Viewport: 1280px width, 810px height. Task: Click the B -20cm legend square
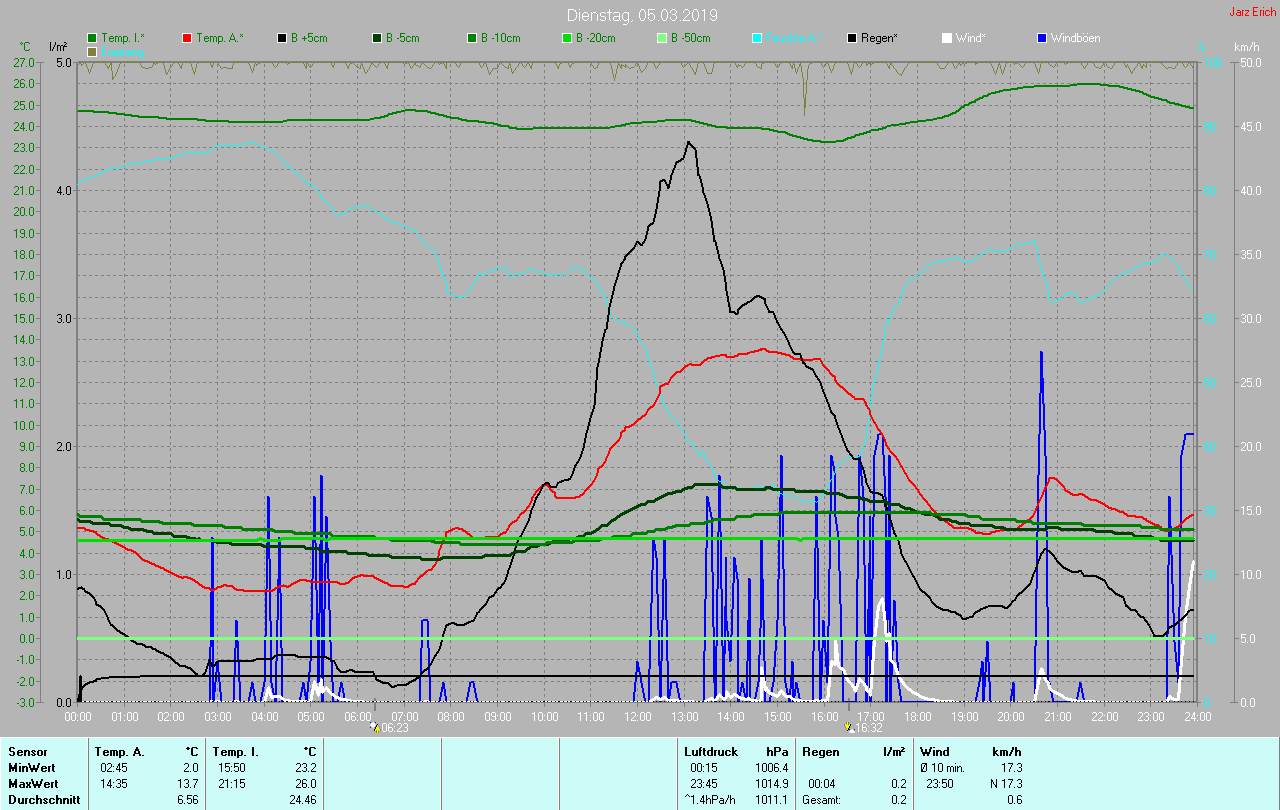[x=567, y=38]
